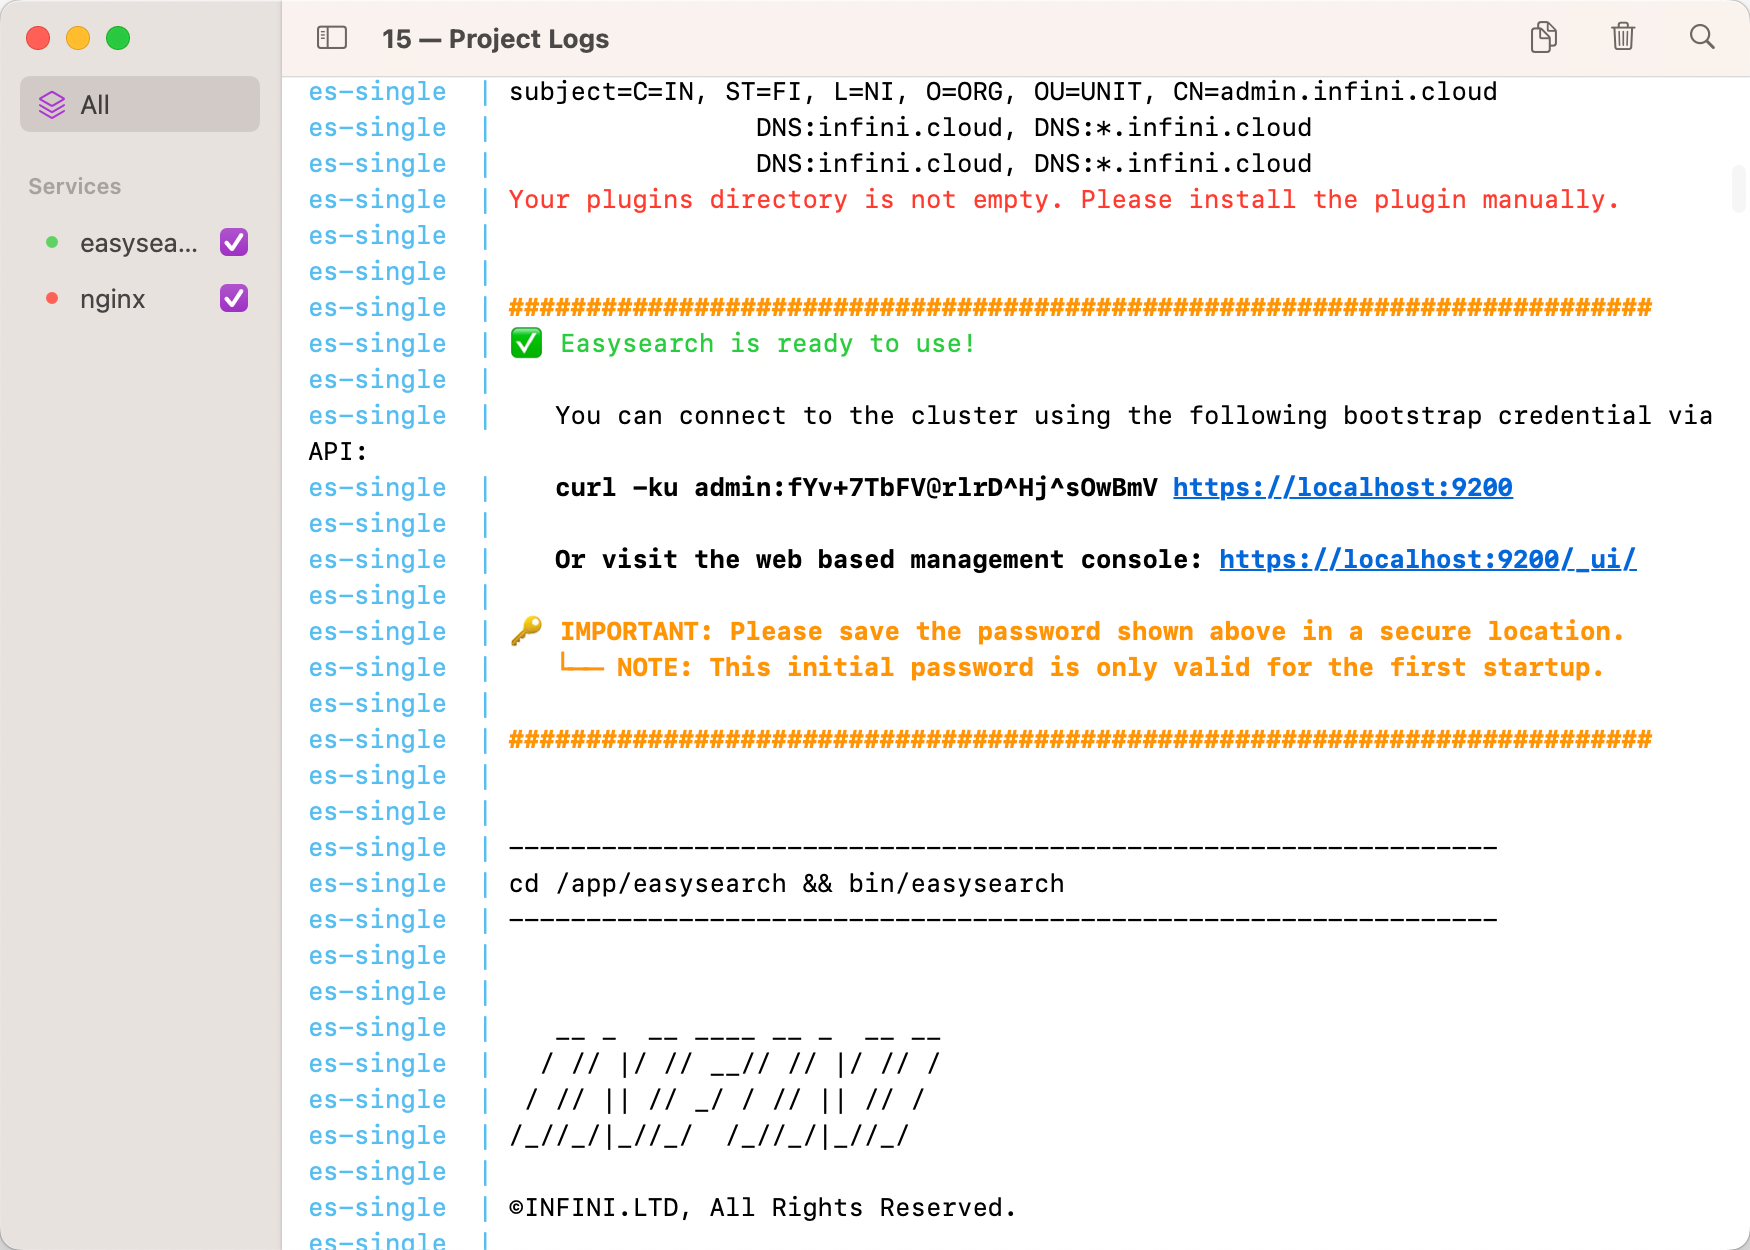Image resolution: width=1750 pixels, height=1250 pixels.
Task: Click 'cd /app/easysearch && bin/easysearch' line
Action: click(x=786, y=883)
